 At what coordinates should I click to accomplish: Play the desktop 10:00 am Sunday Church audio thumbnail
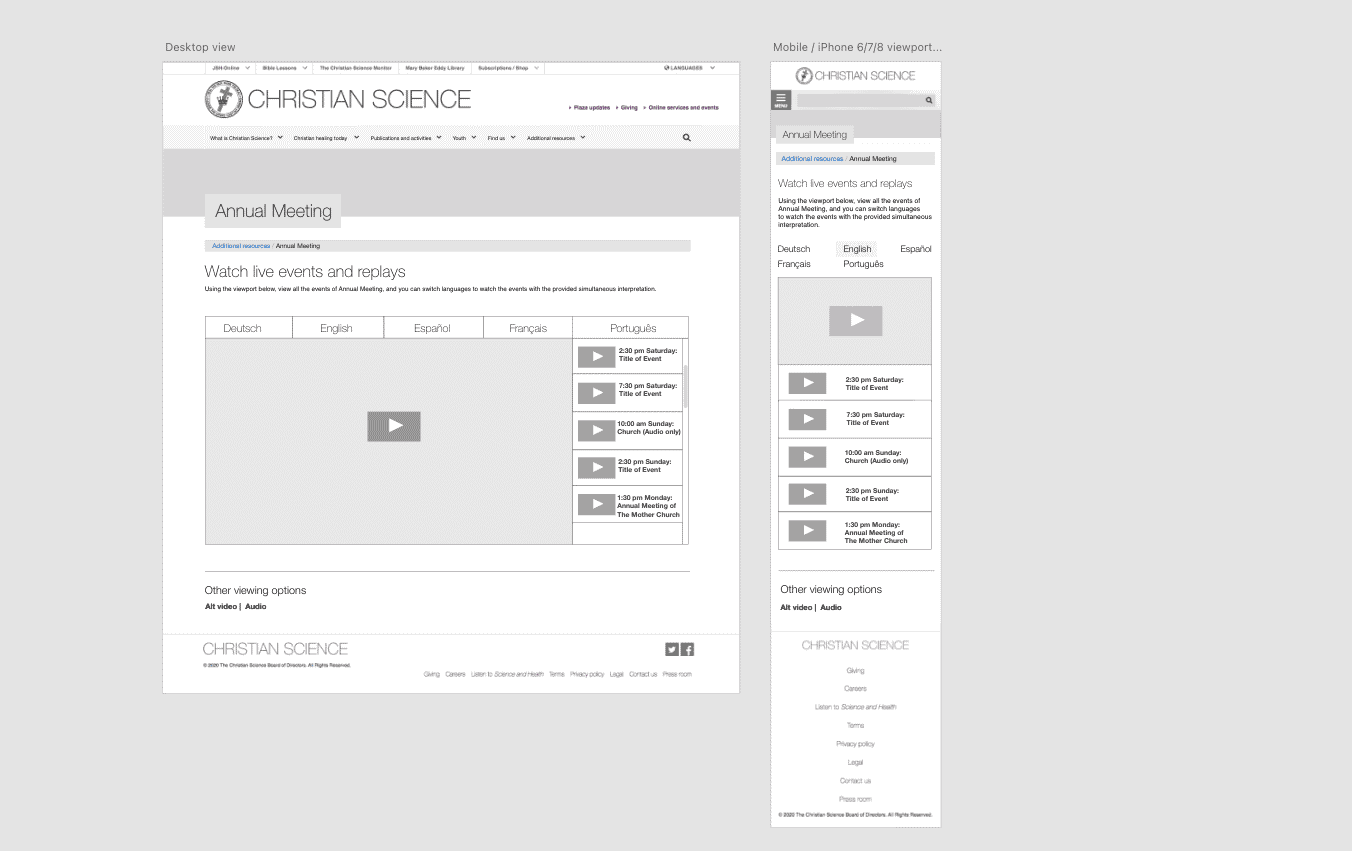pyautogui.click(x=597, y=430)
